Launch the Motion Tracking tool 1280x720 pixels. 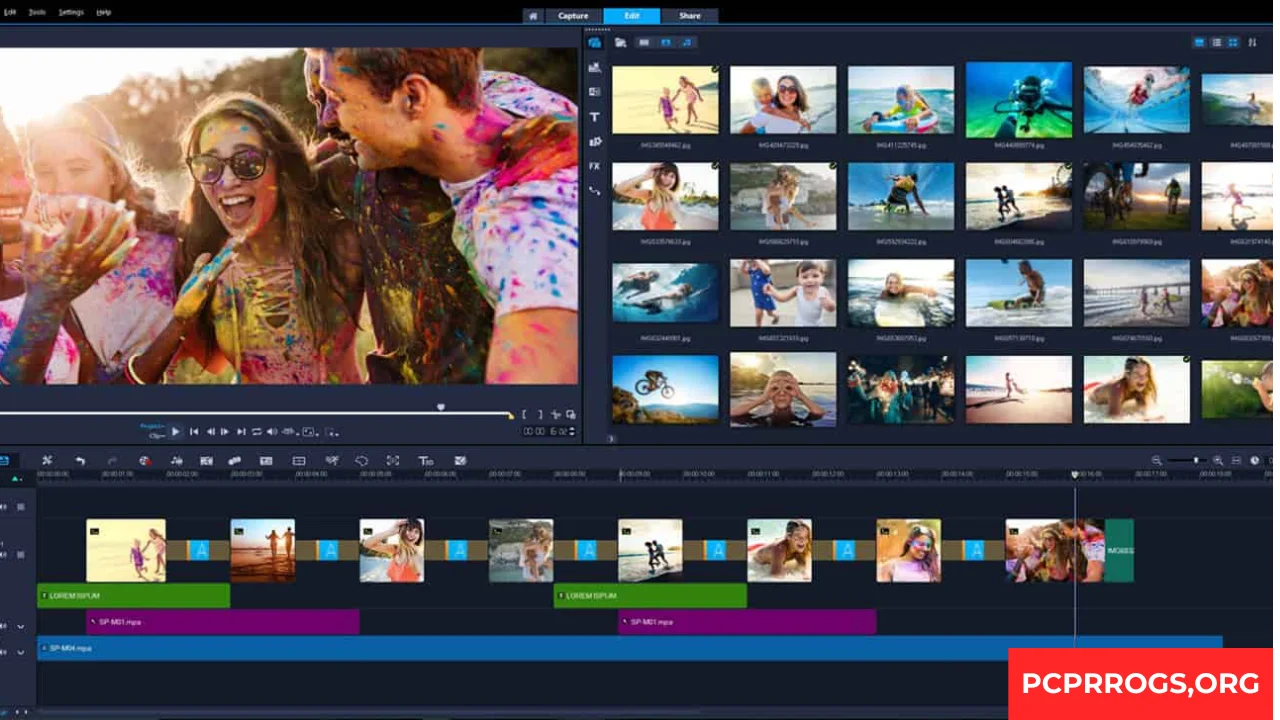[235, 460]
